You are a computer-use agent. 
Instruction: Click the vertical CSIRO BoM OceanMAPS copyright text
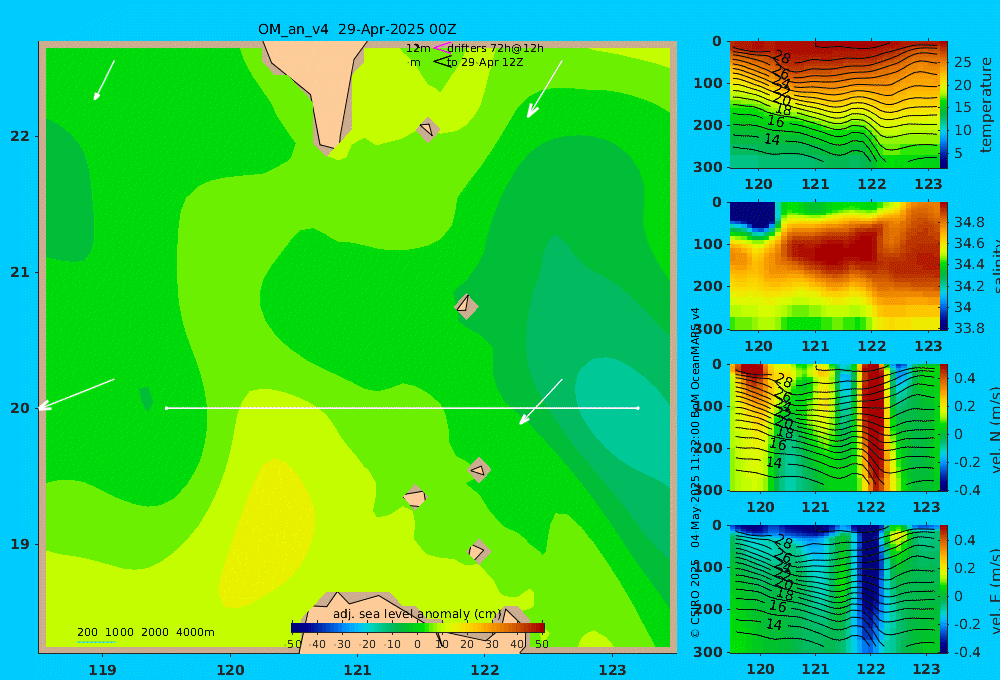click(695, 472)
